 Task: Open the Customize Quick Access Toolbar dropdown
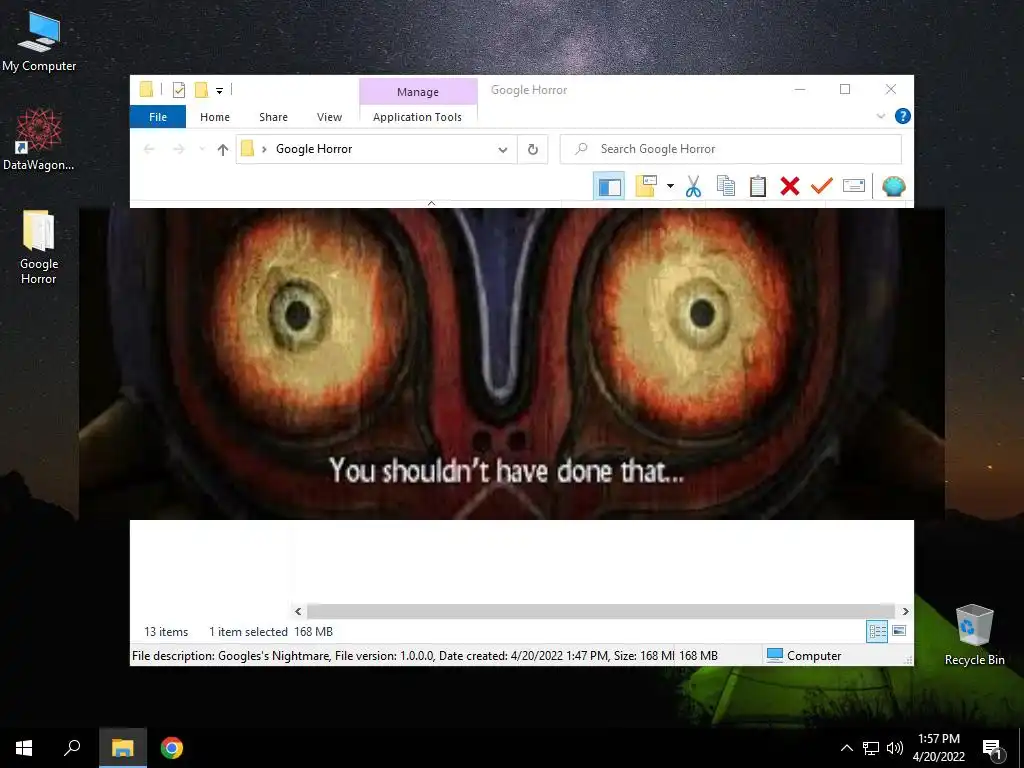point(219,90)
